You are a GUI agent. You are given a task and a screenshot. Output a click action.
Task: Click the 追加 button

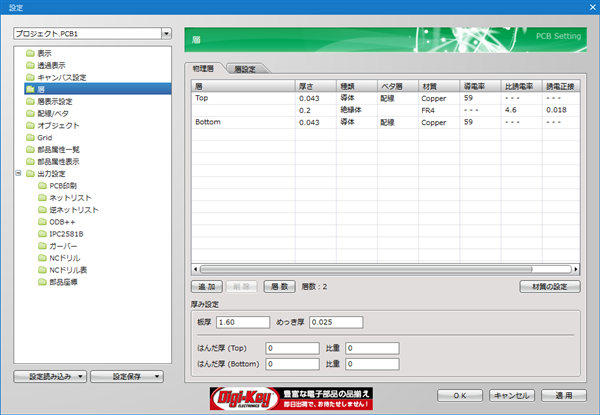tap(207, 286)
